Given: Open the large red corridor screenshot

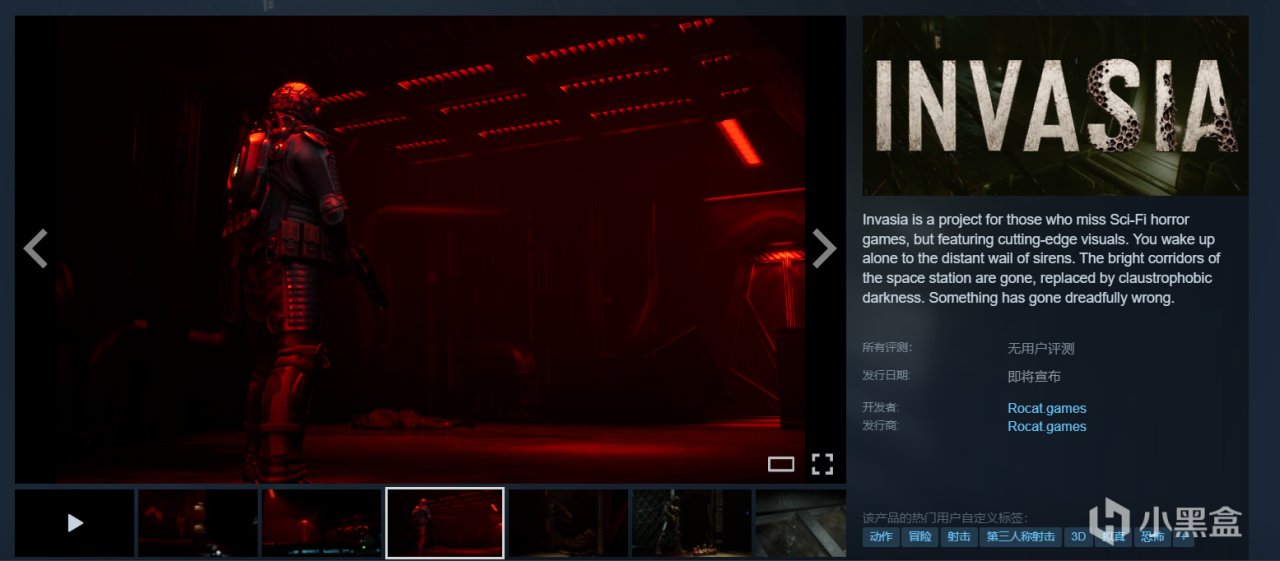Looking at the screenshot, I should pos(430,249).
